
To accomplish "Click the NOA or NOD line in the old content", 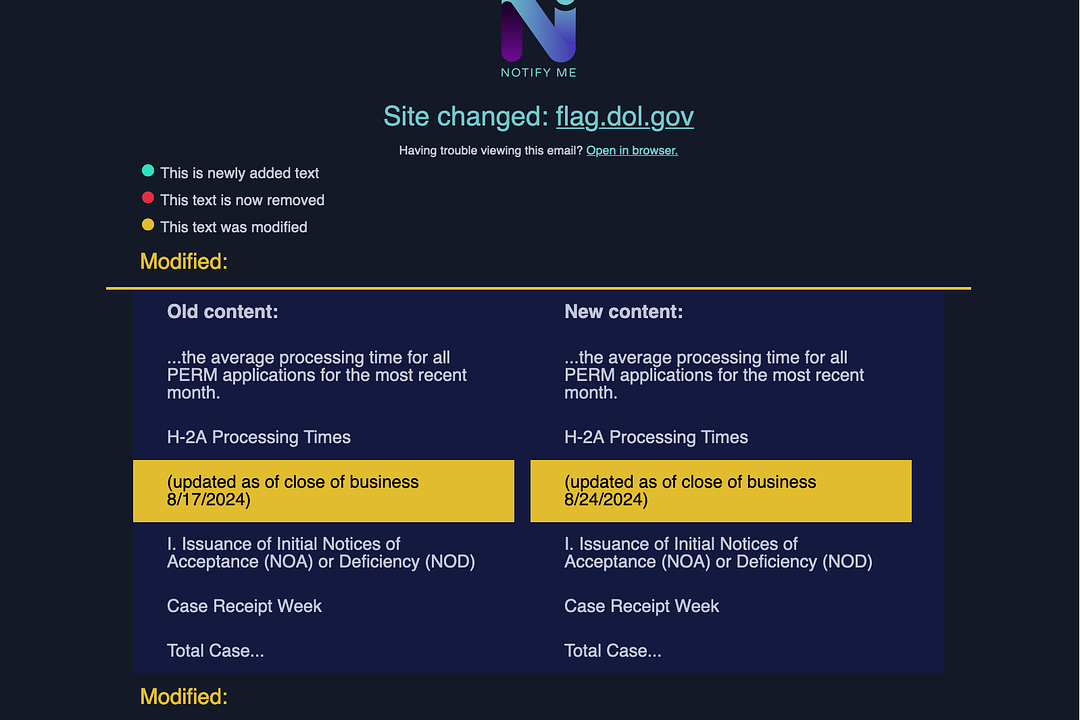I will (x=320, y=562).
